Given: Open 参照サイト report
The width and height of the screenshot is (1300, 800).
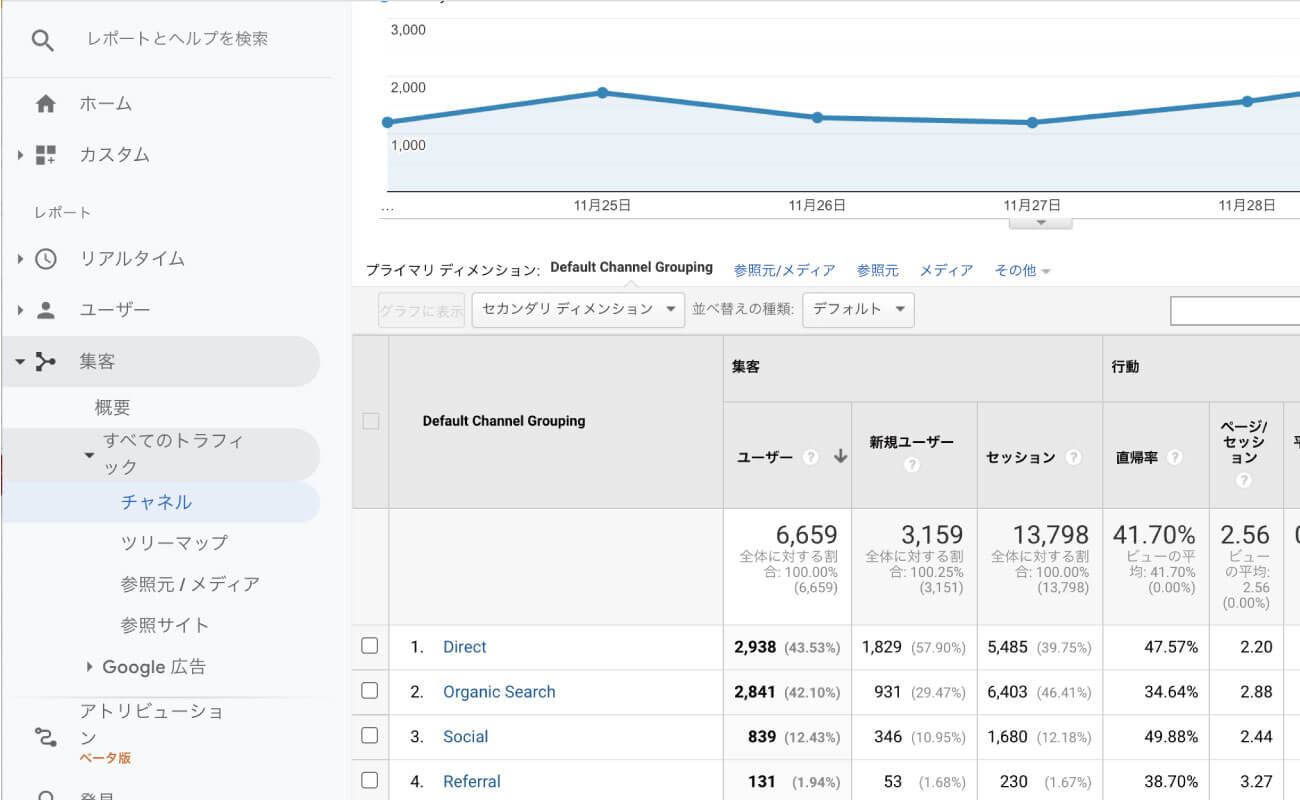Looking at the screenshot, I should pyautogui.click(x=165, y=626).
